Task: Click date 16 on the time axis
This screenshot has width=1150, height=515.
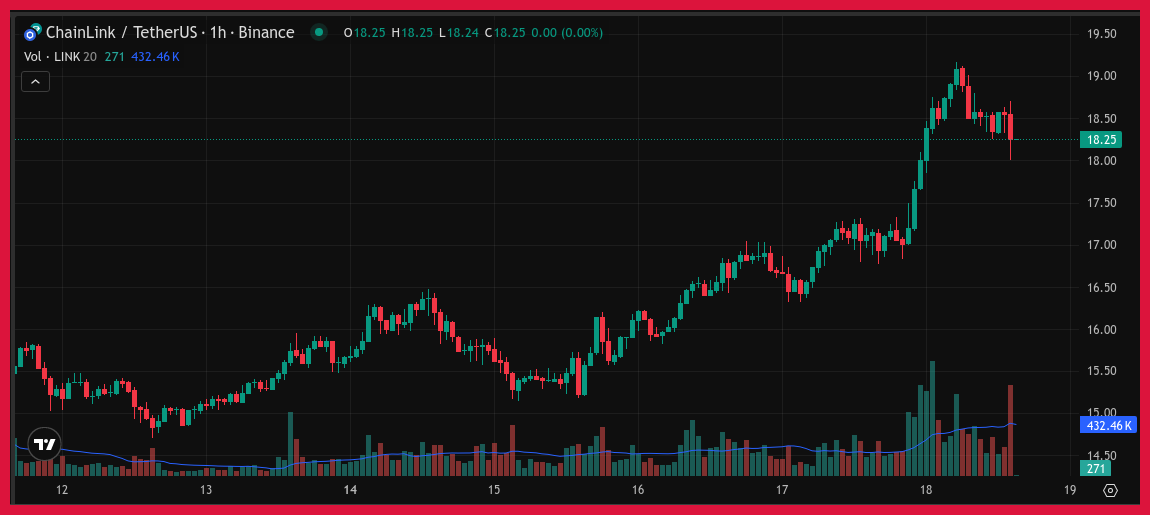Action: [638, 490]
